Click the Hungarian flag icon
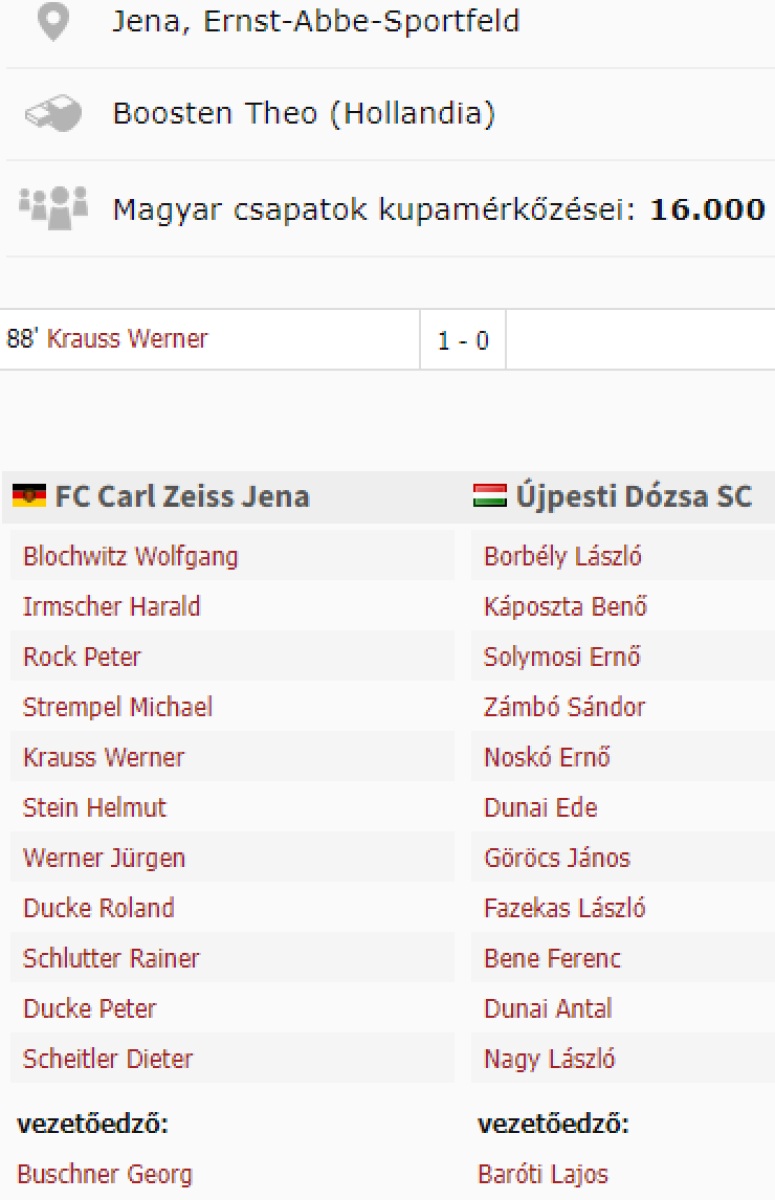The image size is (775, 1200). 490,496
